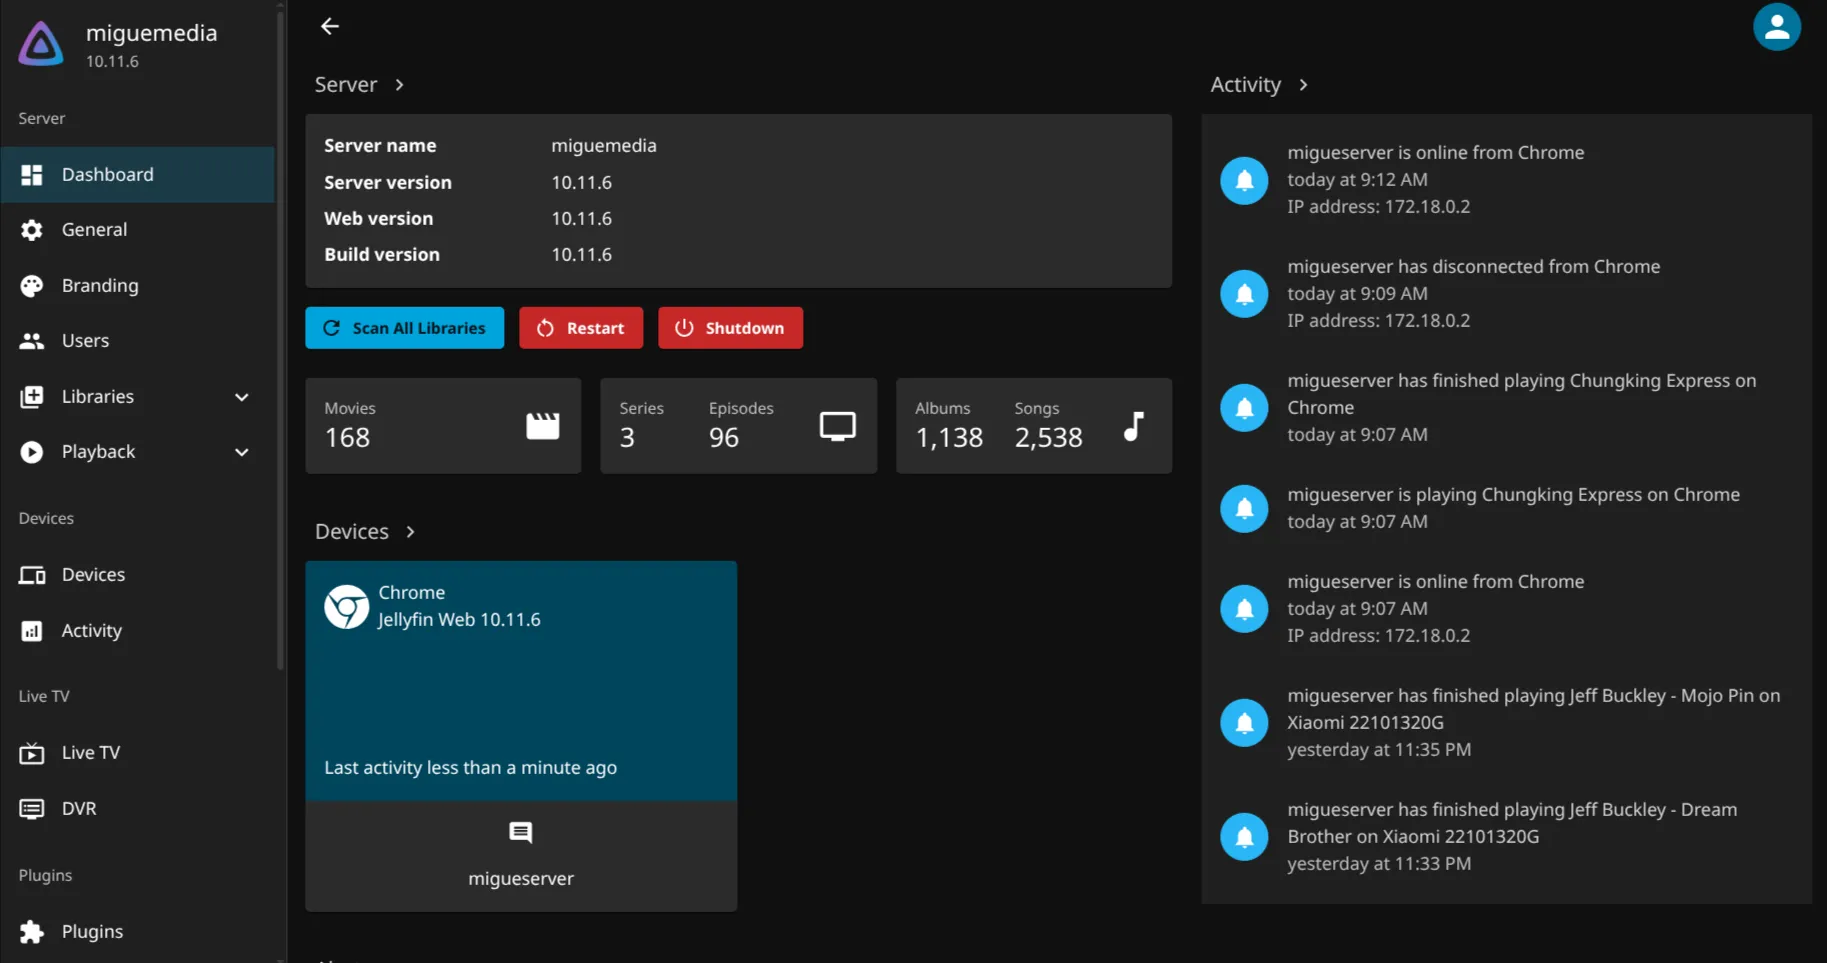
Task: Click the Jellyfin logo icon
Action: click(x=41, y=44)
